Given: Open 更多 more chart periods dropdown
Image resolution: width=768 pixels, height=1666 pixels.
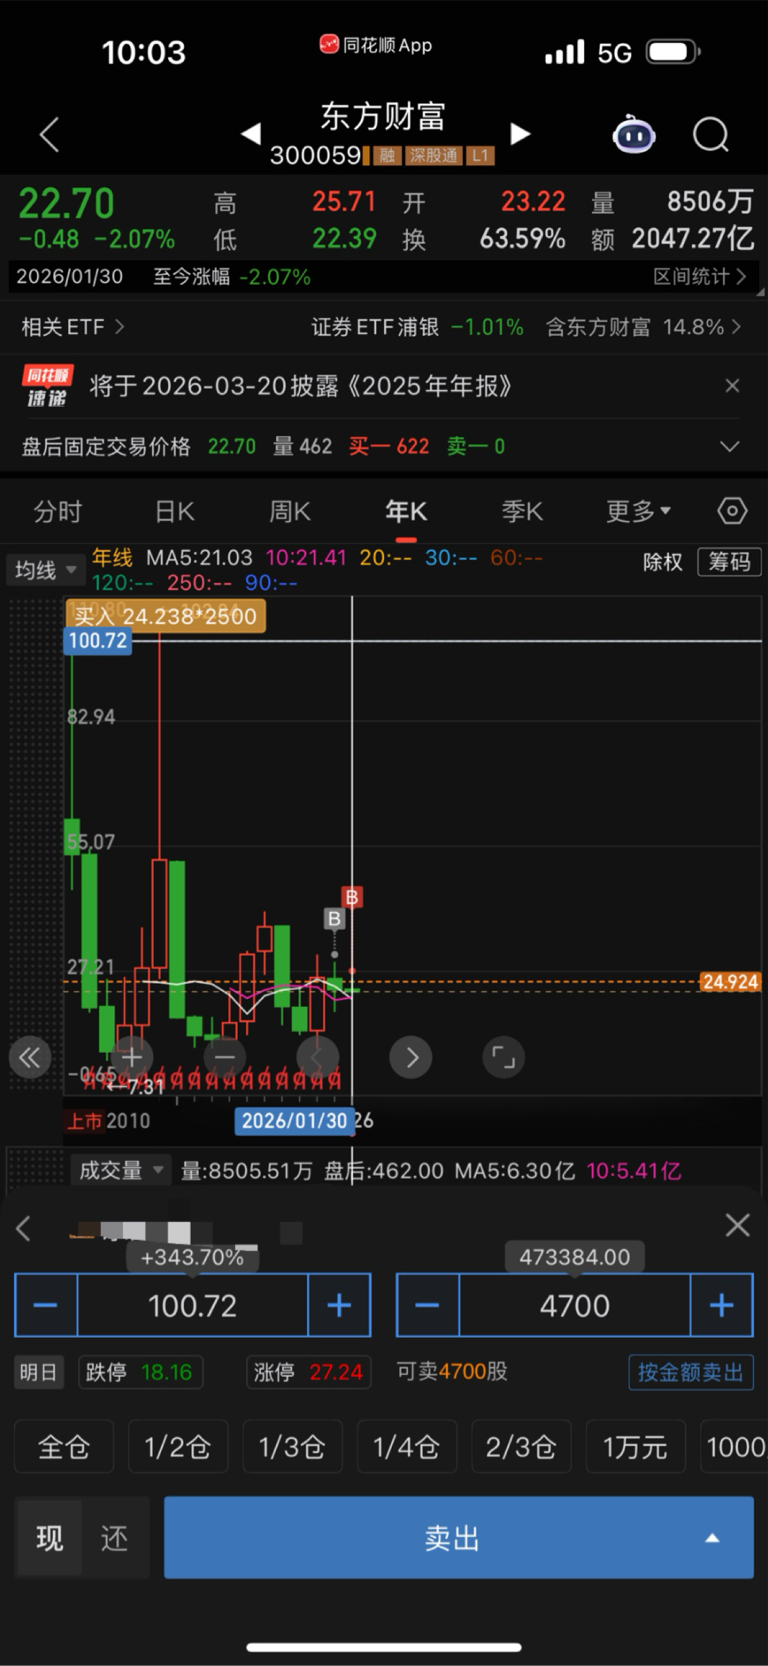Looking at the screenshot, I should (638, 511).
